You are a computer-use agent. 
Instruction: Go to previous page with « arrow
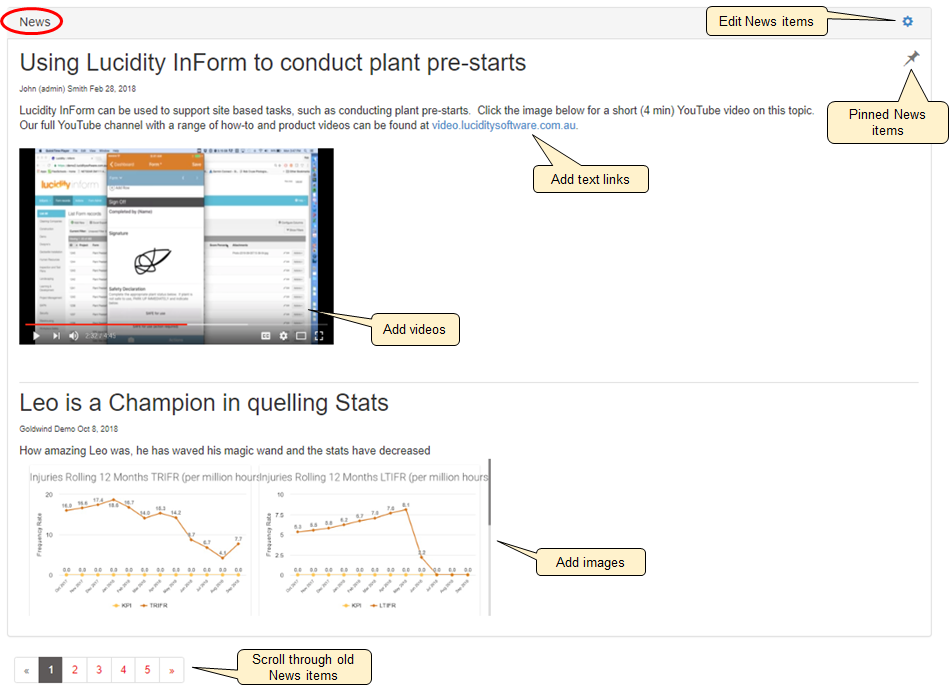point(27,670)
